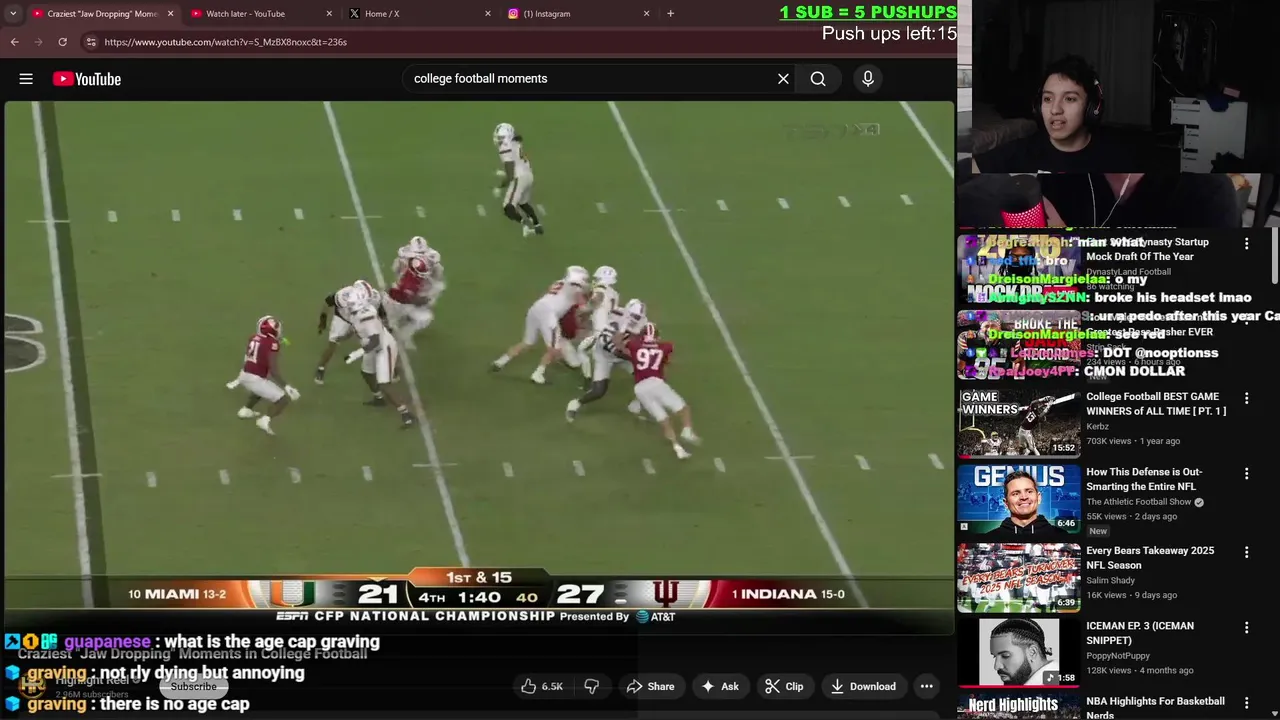Open options menu for NBA Highlights video
This screenshot has width=1280, height=720.
1246,704
